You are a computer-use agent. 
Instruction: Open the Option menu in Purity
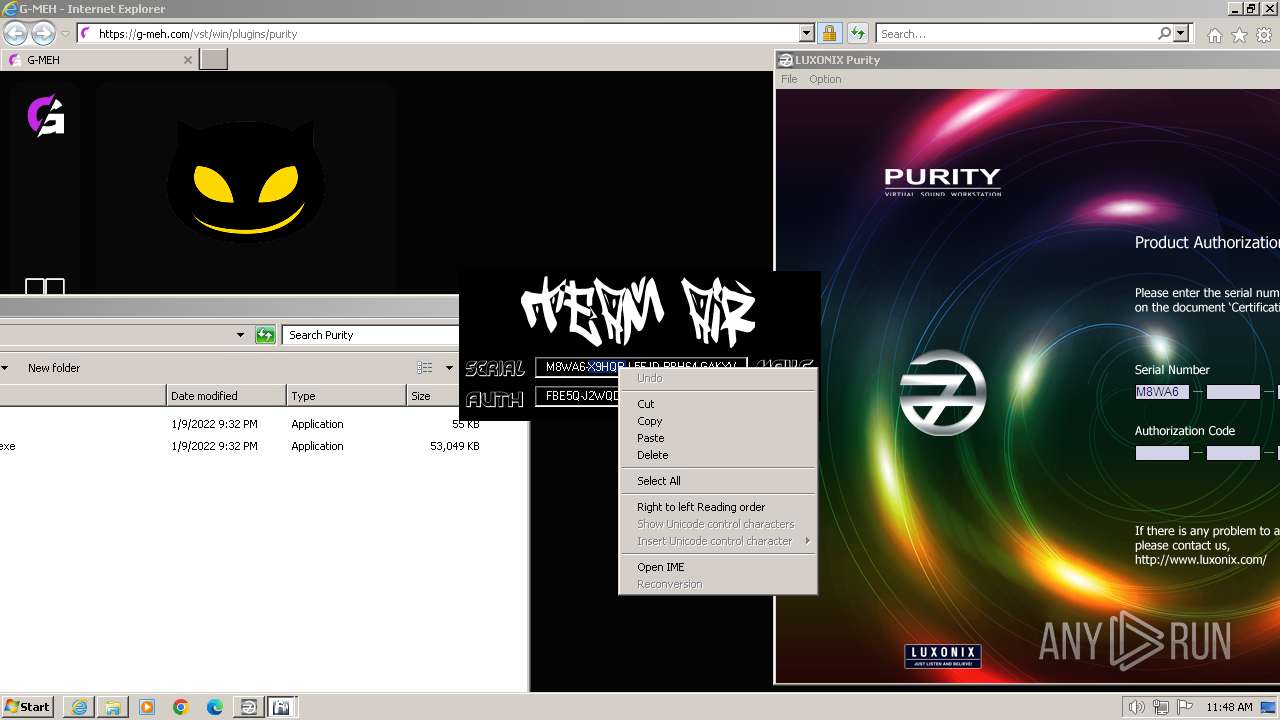[x=825, y=79]
